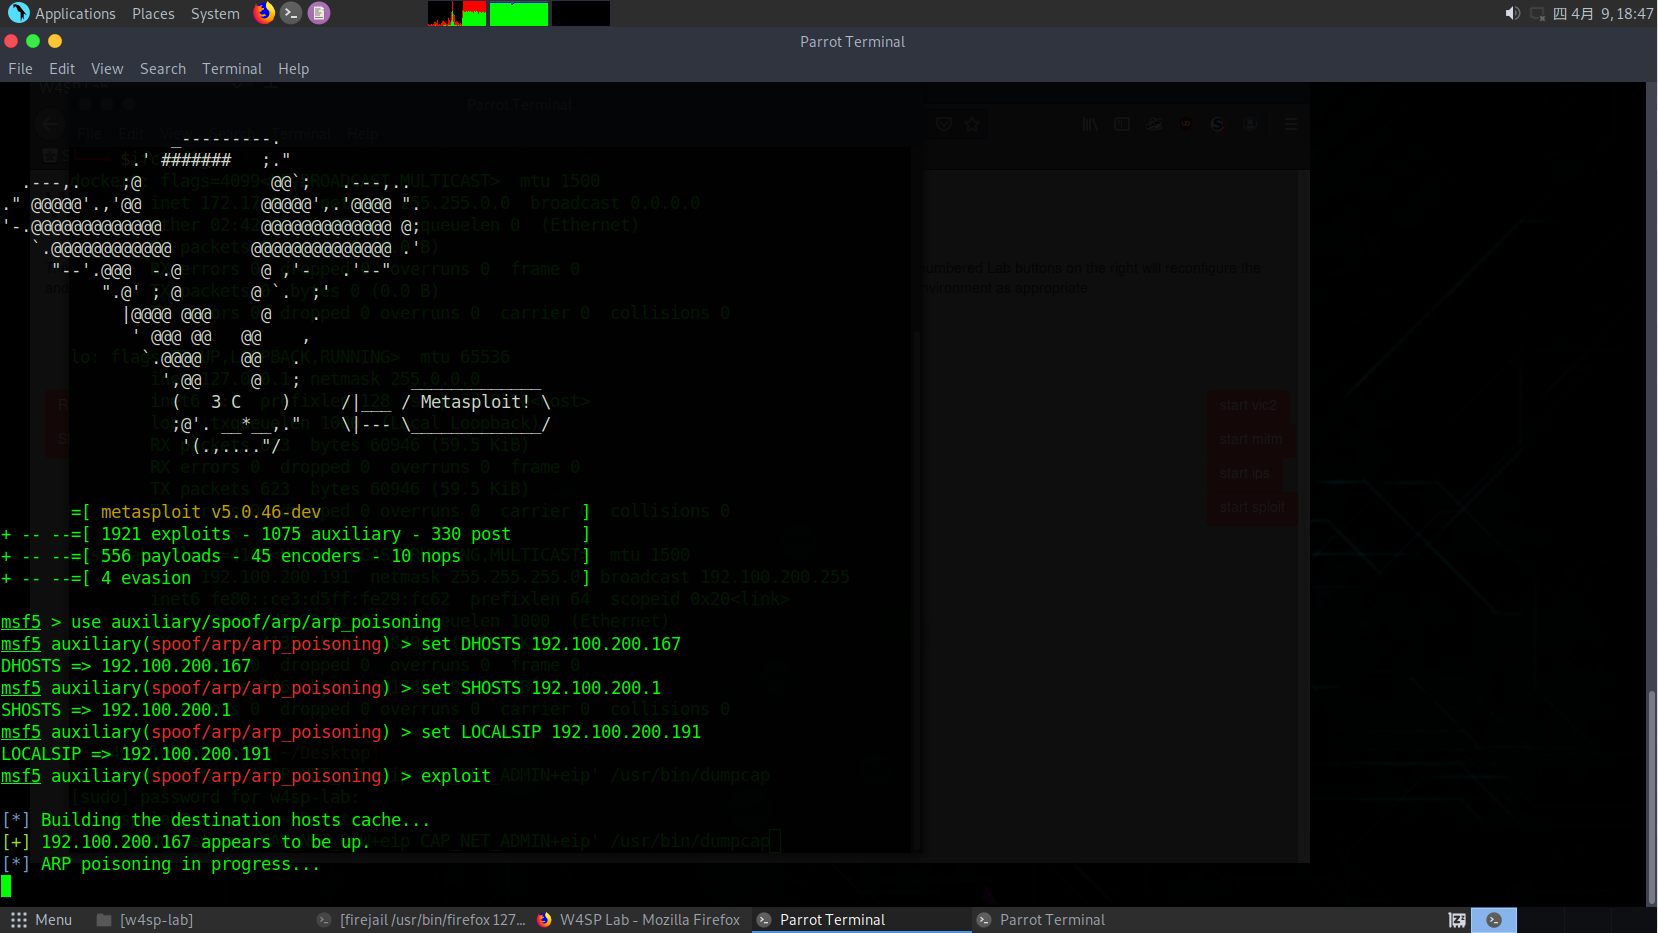
Task: Click workspace switcher terminal thumbnail
Action: [1494, 920]
